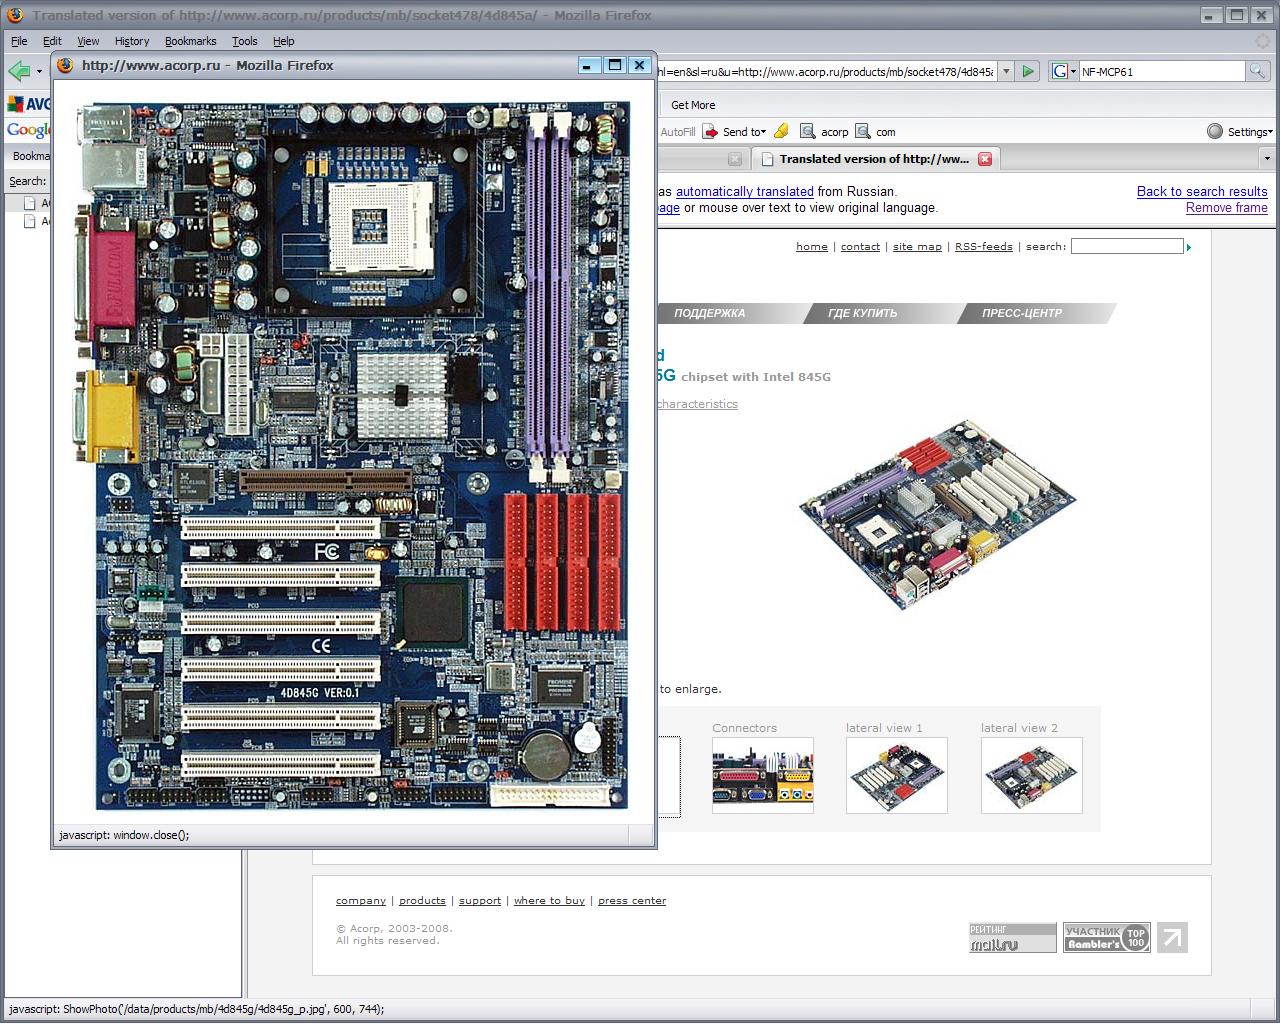This screenshot has width=1280, height=1024.
Task: Click the yellow highlighter icon
Action: pos(781,131)
